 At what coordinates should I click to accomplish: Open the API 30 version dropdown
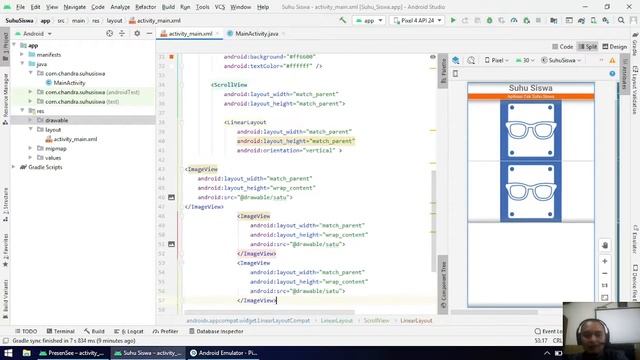525,60
